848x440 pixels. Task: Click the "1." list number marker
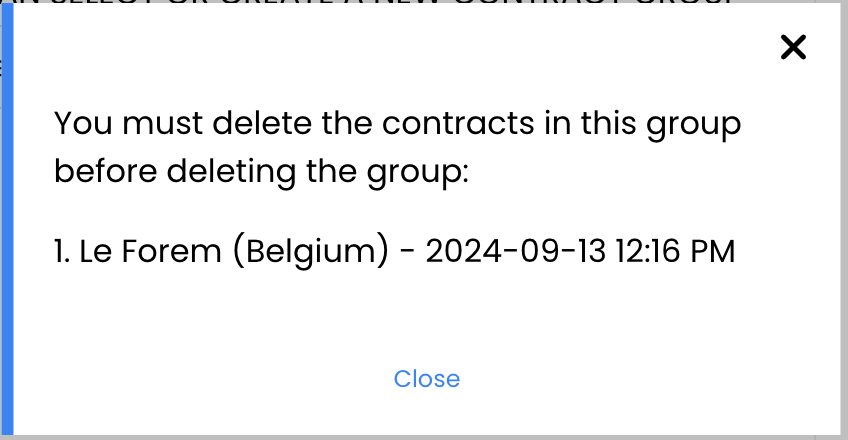tap(62, 251)
